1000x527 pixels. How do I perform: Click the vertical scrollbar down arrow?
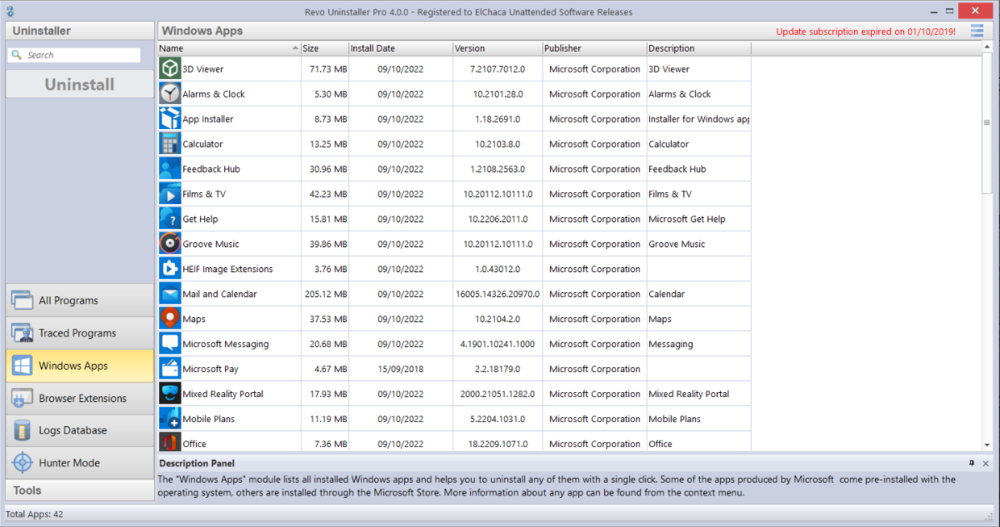point(988,445)
